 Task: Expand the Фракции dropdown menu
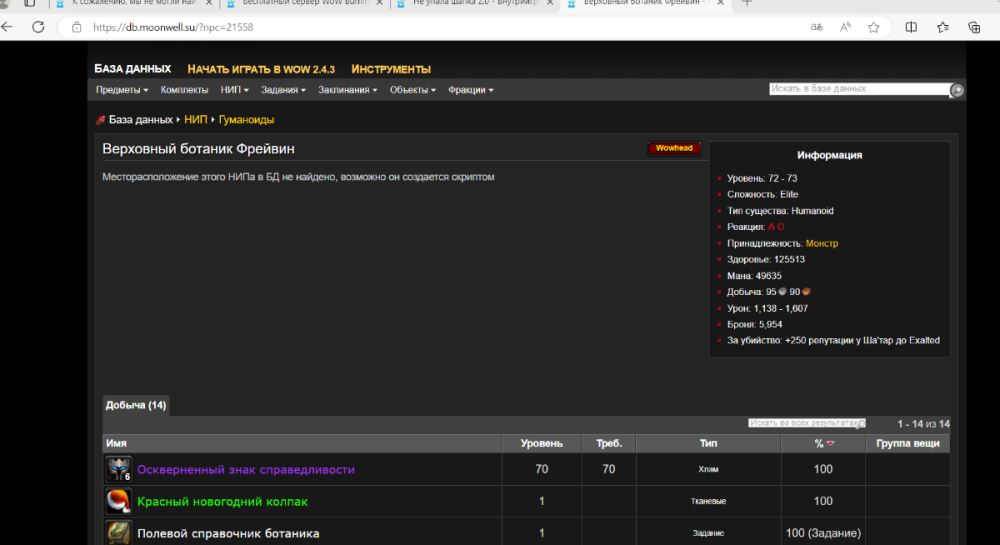tap(470, 90)
